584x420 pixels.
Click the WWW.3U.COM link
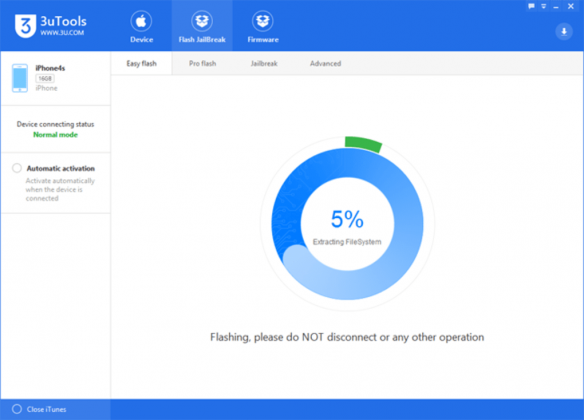tap(62, 33)
